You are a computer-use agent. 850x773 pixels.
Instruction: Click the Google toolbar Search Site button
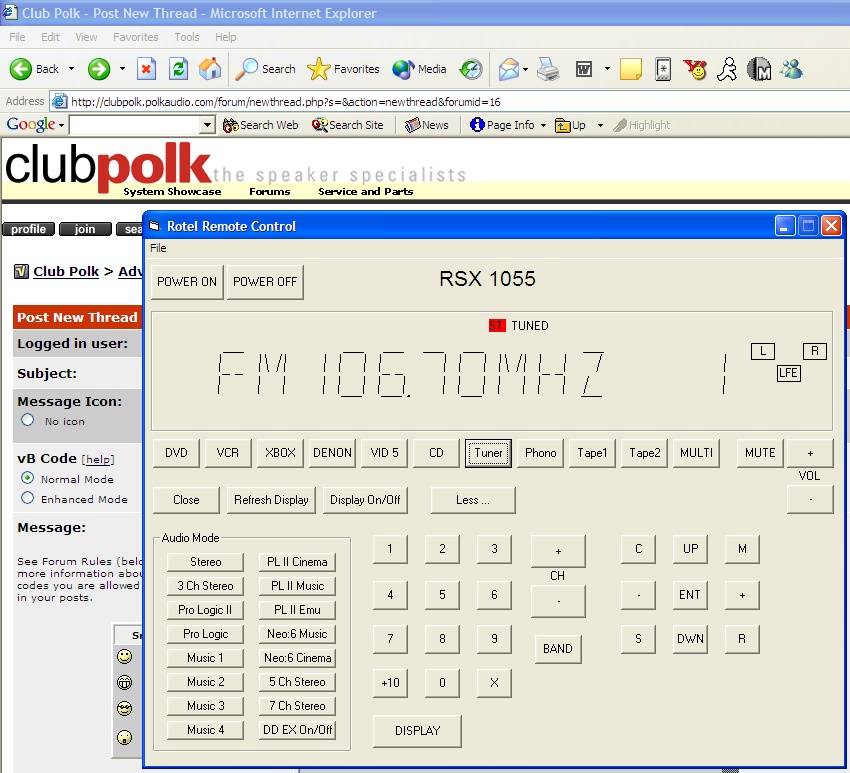[348, 125]
